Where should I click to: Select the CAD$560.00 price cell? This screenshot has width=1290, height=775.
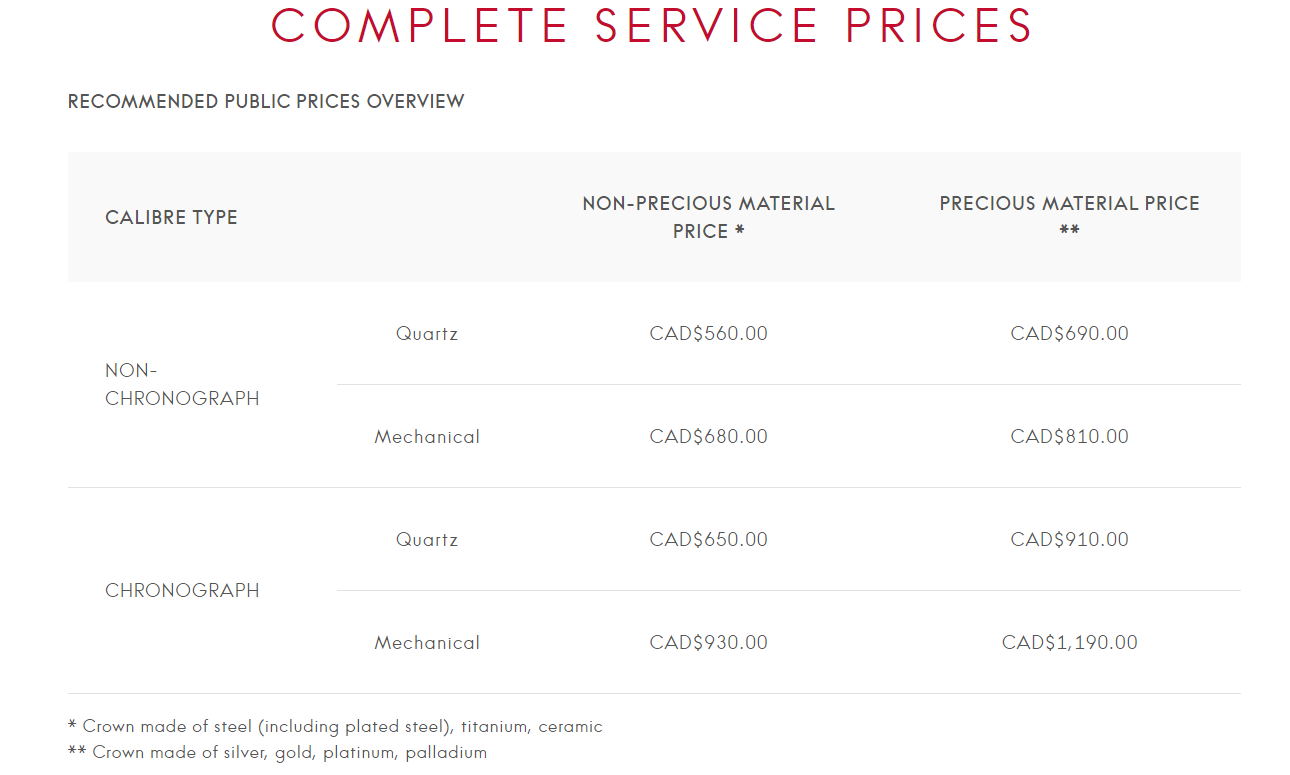(x=708, y=333)
